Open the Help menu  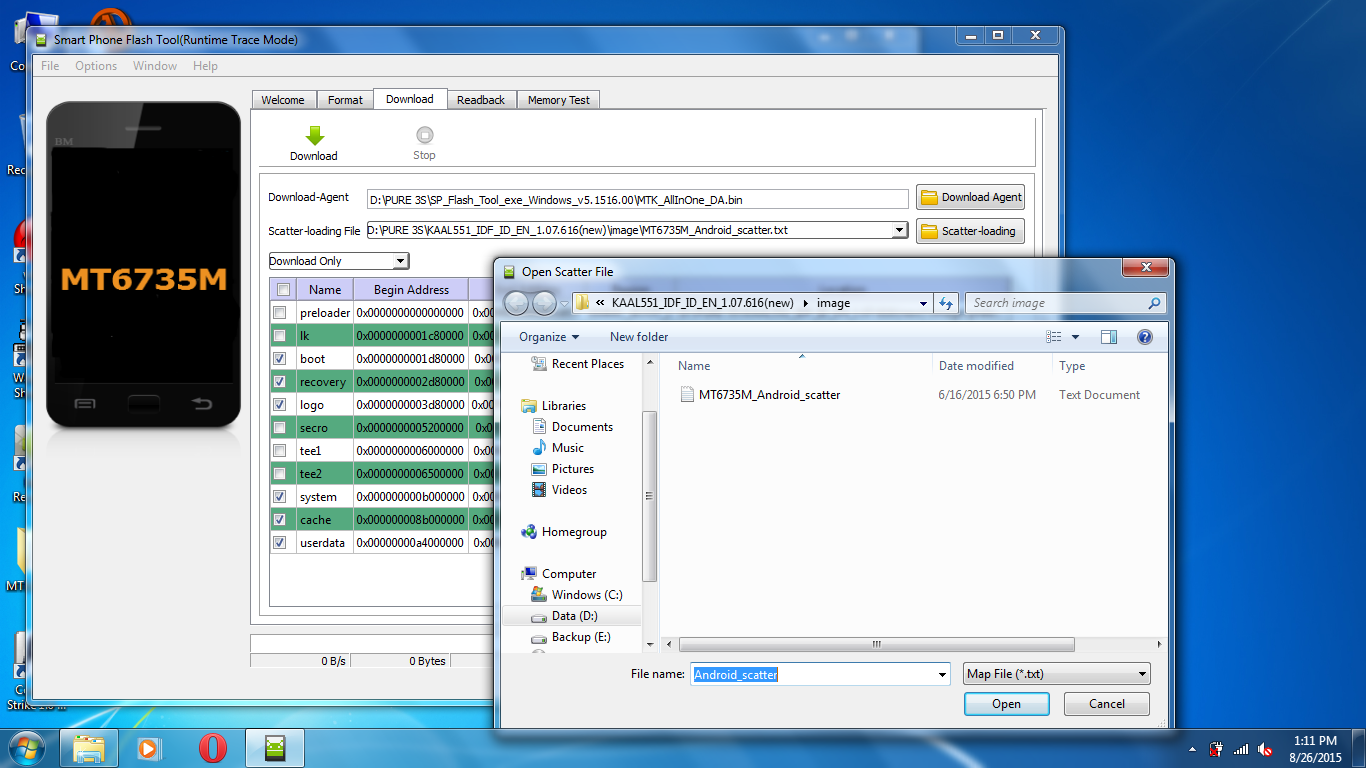tap(205, 66)
